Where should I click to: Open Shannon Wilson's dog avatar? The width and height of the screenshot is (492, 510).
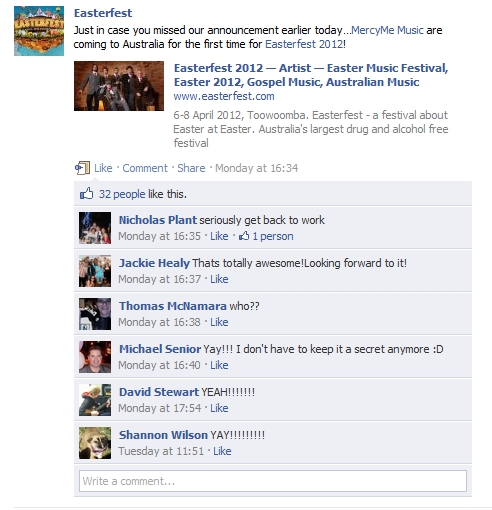pyautogui.click(x=95, y=443)
